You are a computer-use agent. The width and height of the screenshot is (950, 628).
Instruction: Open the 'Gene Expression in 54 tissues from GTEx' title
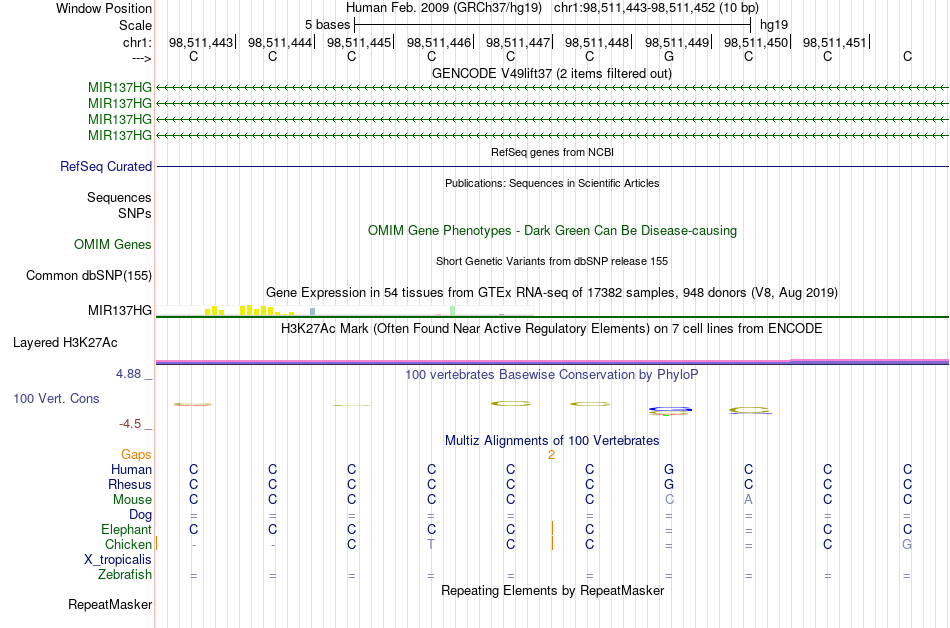click(x=552, y=293)
